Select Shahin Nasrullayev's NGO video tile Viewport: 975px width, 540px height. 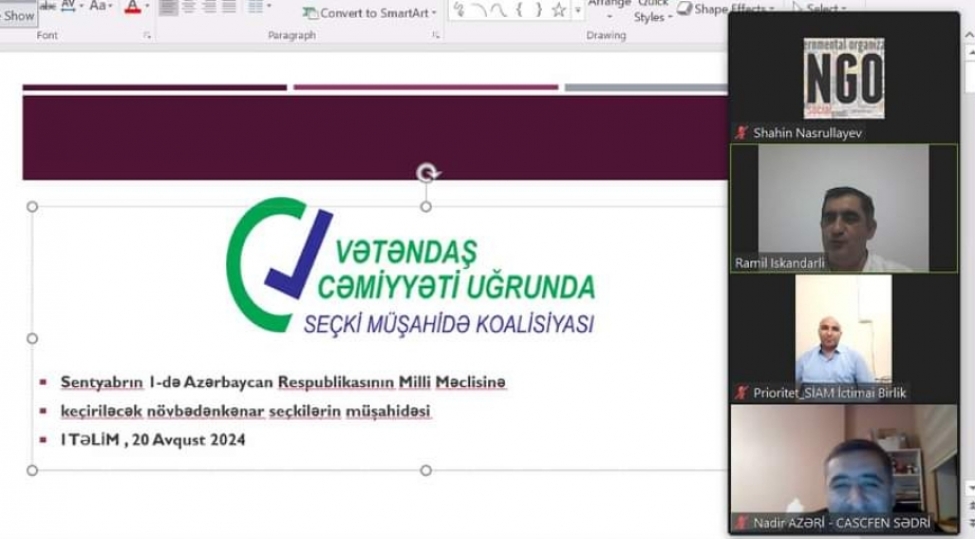point(844,78)
